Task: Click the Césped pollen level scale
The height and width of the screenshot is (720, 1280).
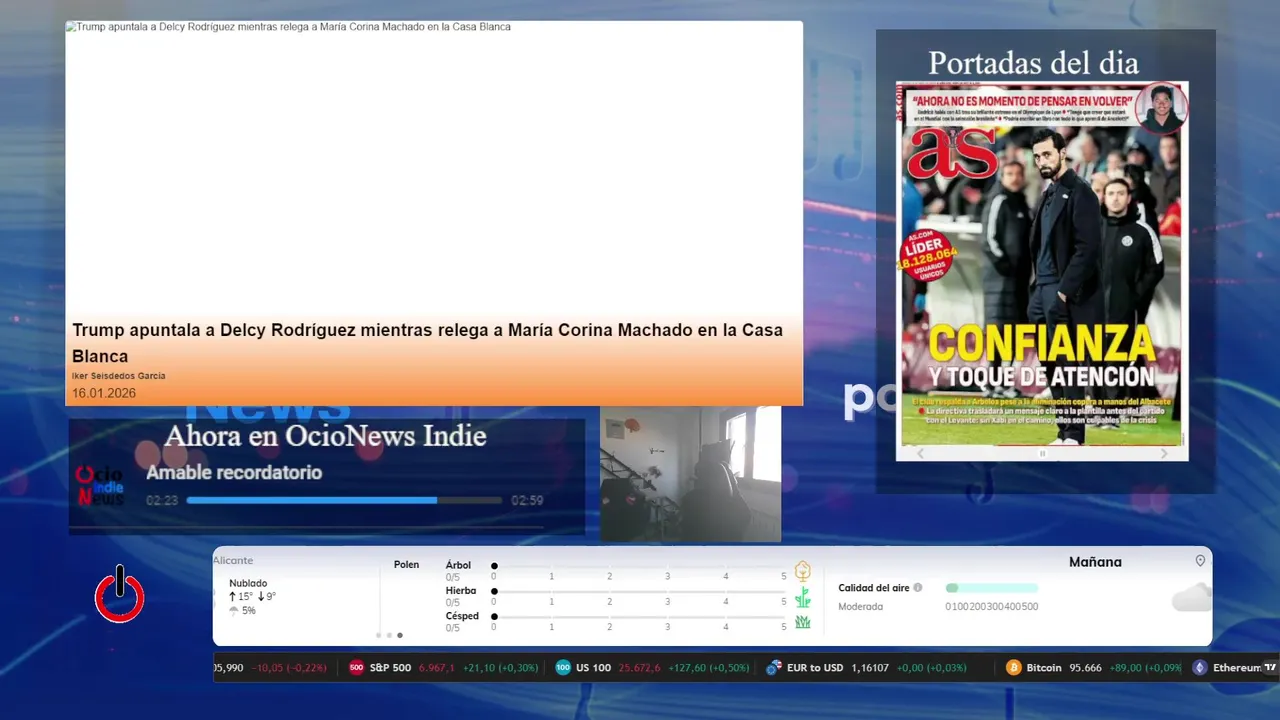Action: click(639, 617)
